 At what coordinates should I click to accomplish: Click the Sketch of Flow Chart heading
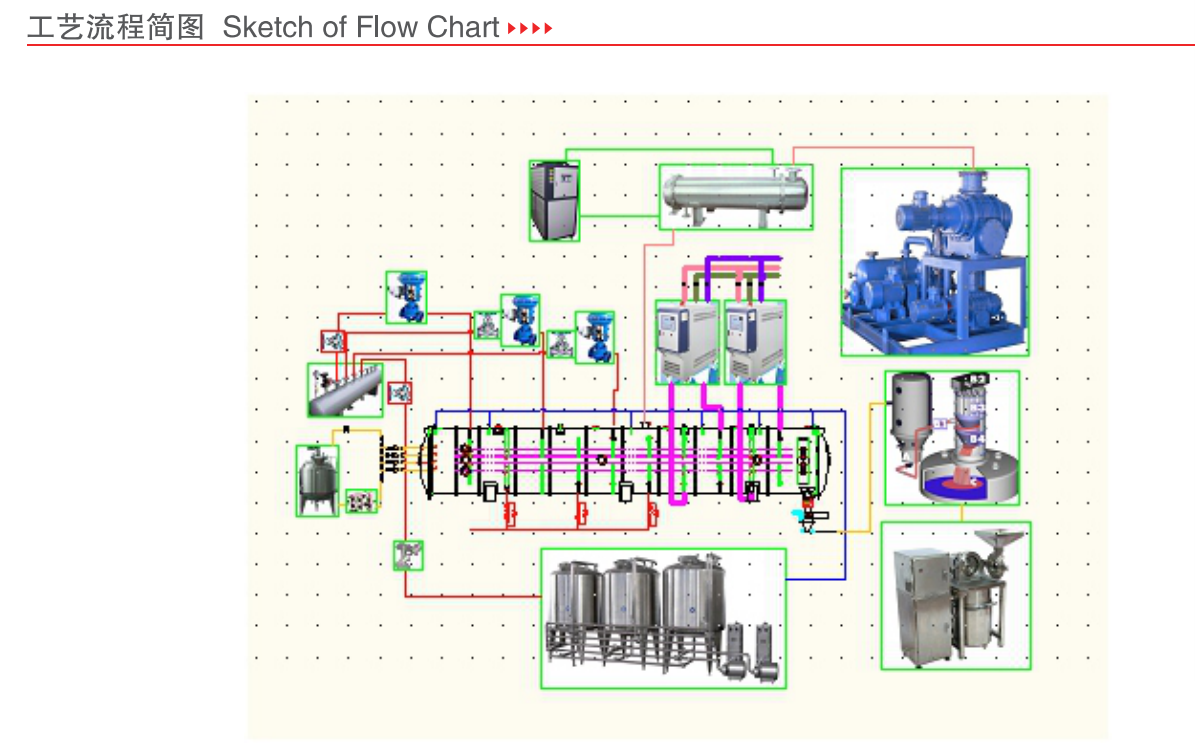tap(360, 27)
